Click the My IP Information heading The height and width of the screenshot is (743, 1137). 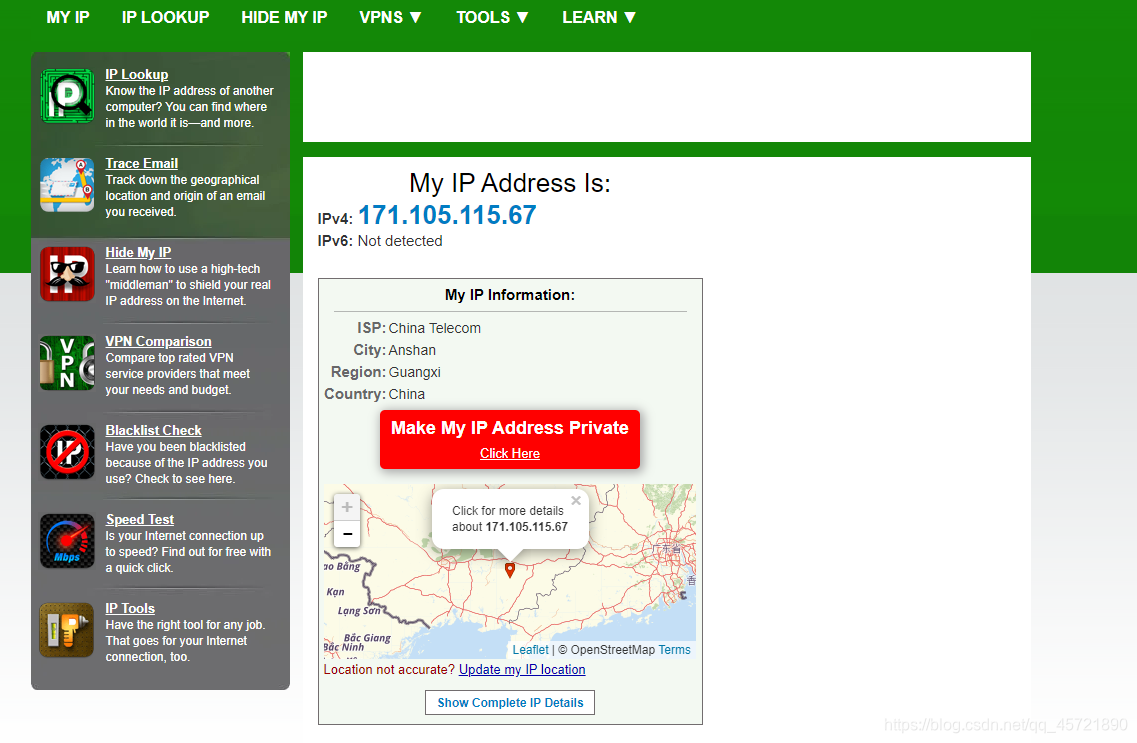click(510, 295)
